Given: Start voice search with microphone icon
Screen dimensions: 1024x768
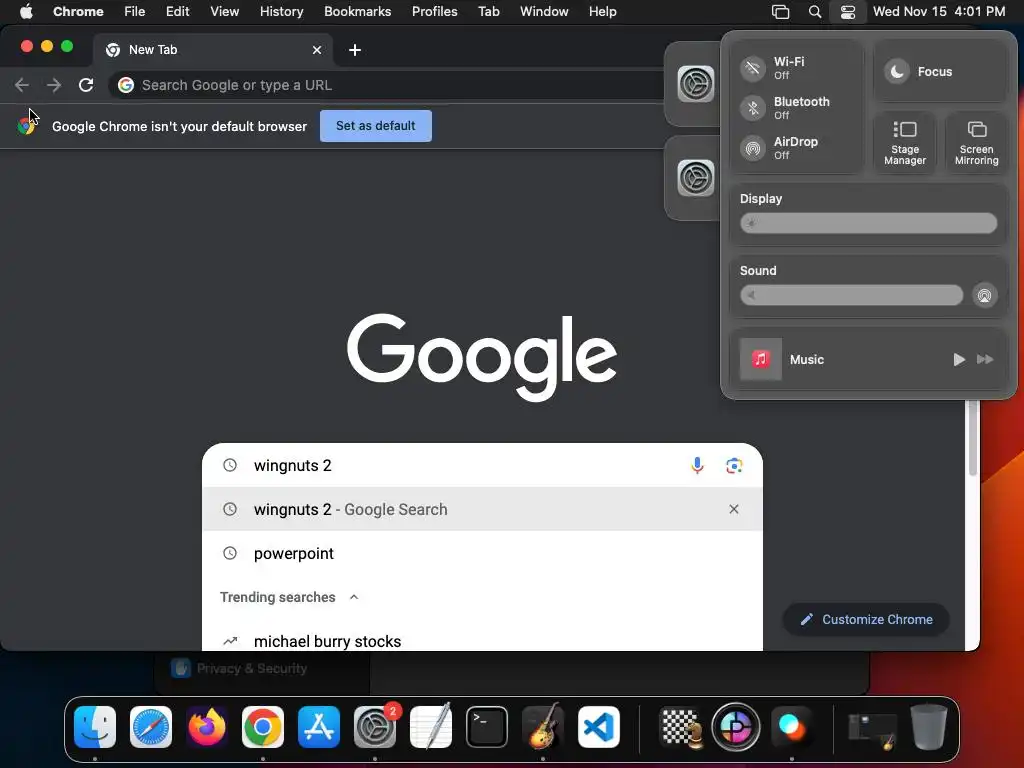Looking at the screenshot, I should (697, 466).
